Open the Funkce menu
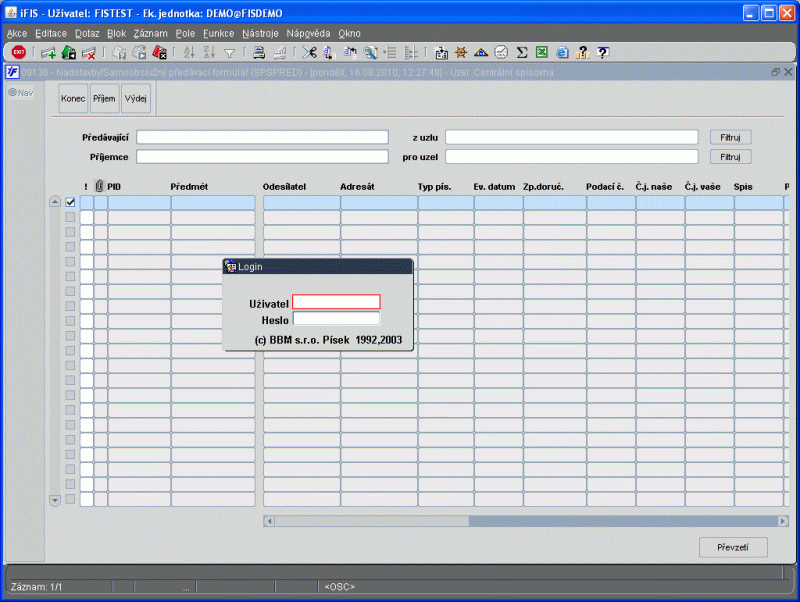The image size is (800, 602). [218, 34]
